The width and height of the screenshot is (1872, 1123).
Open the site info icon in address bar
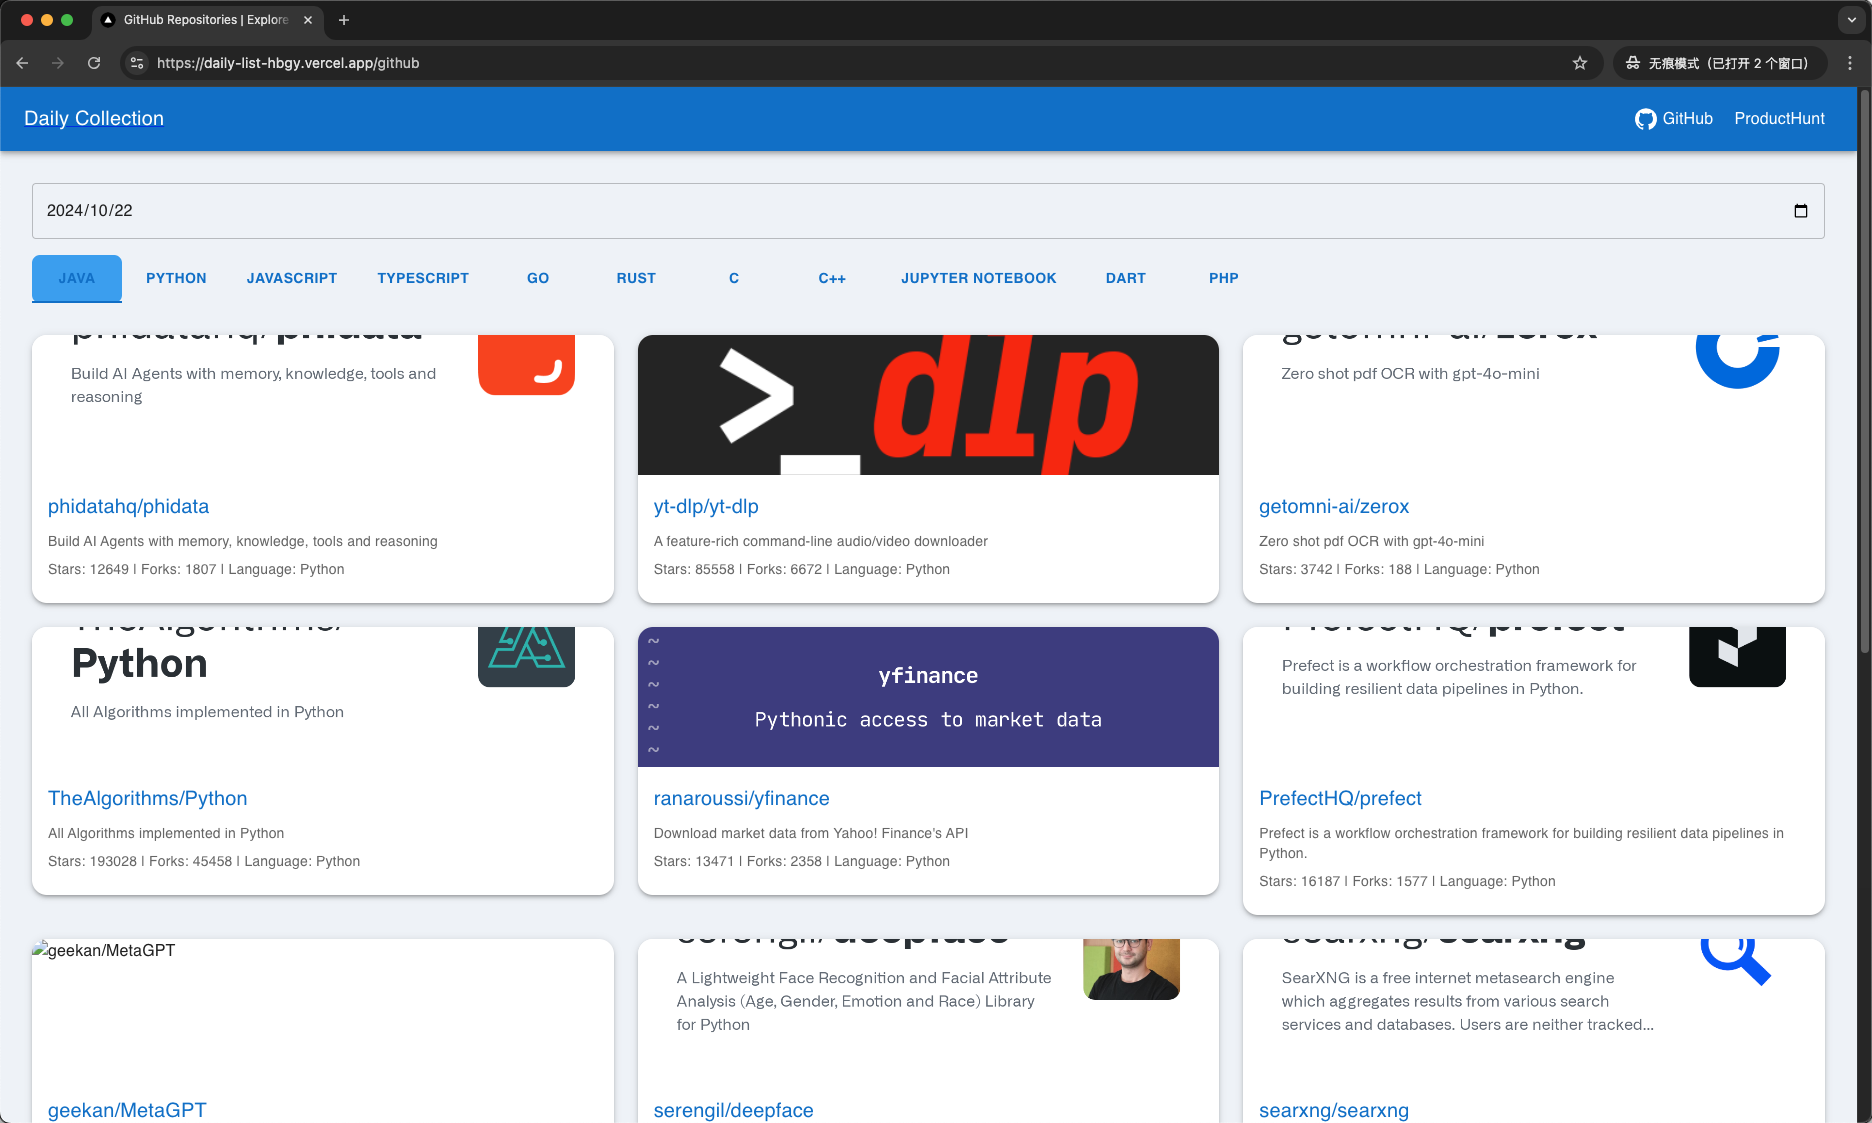tap(137, 63)
